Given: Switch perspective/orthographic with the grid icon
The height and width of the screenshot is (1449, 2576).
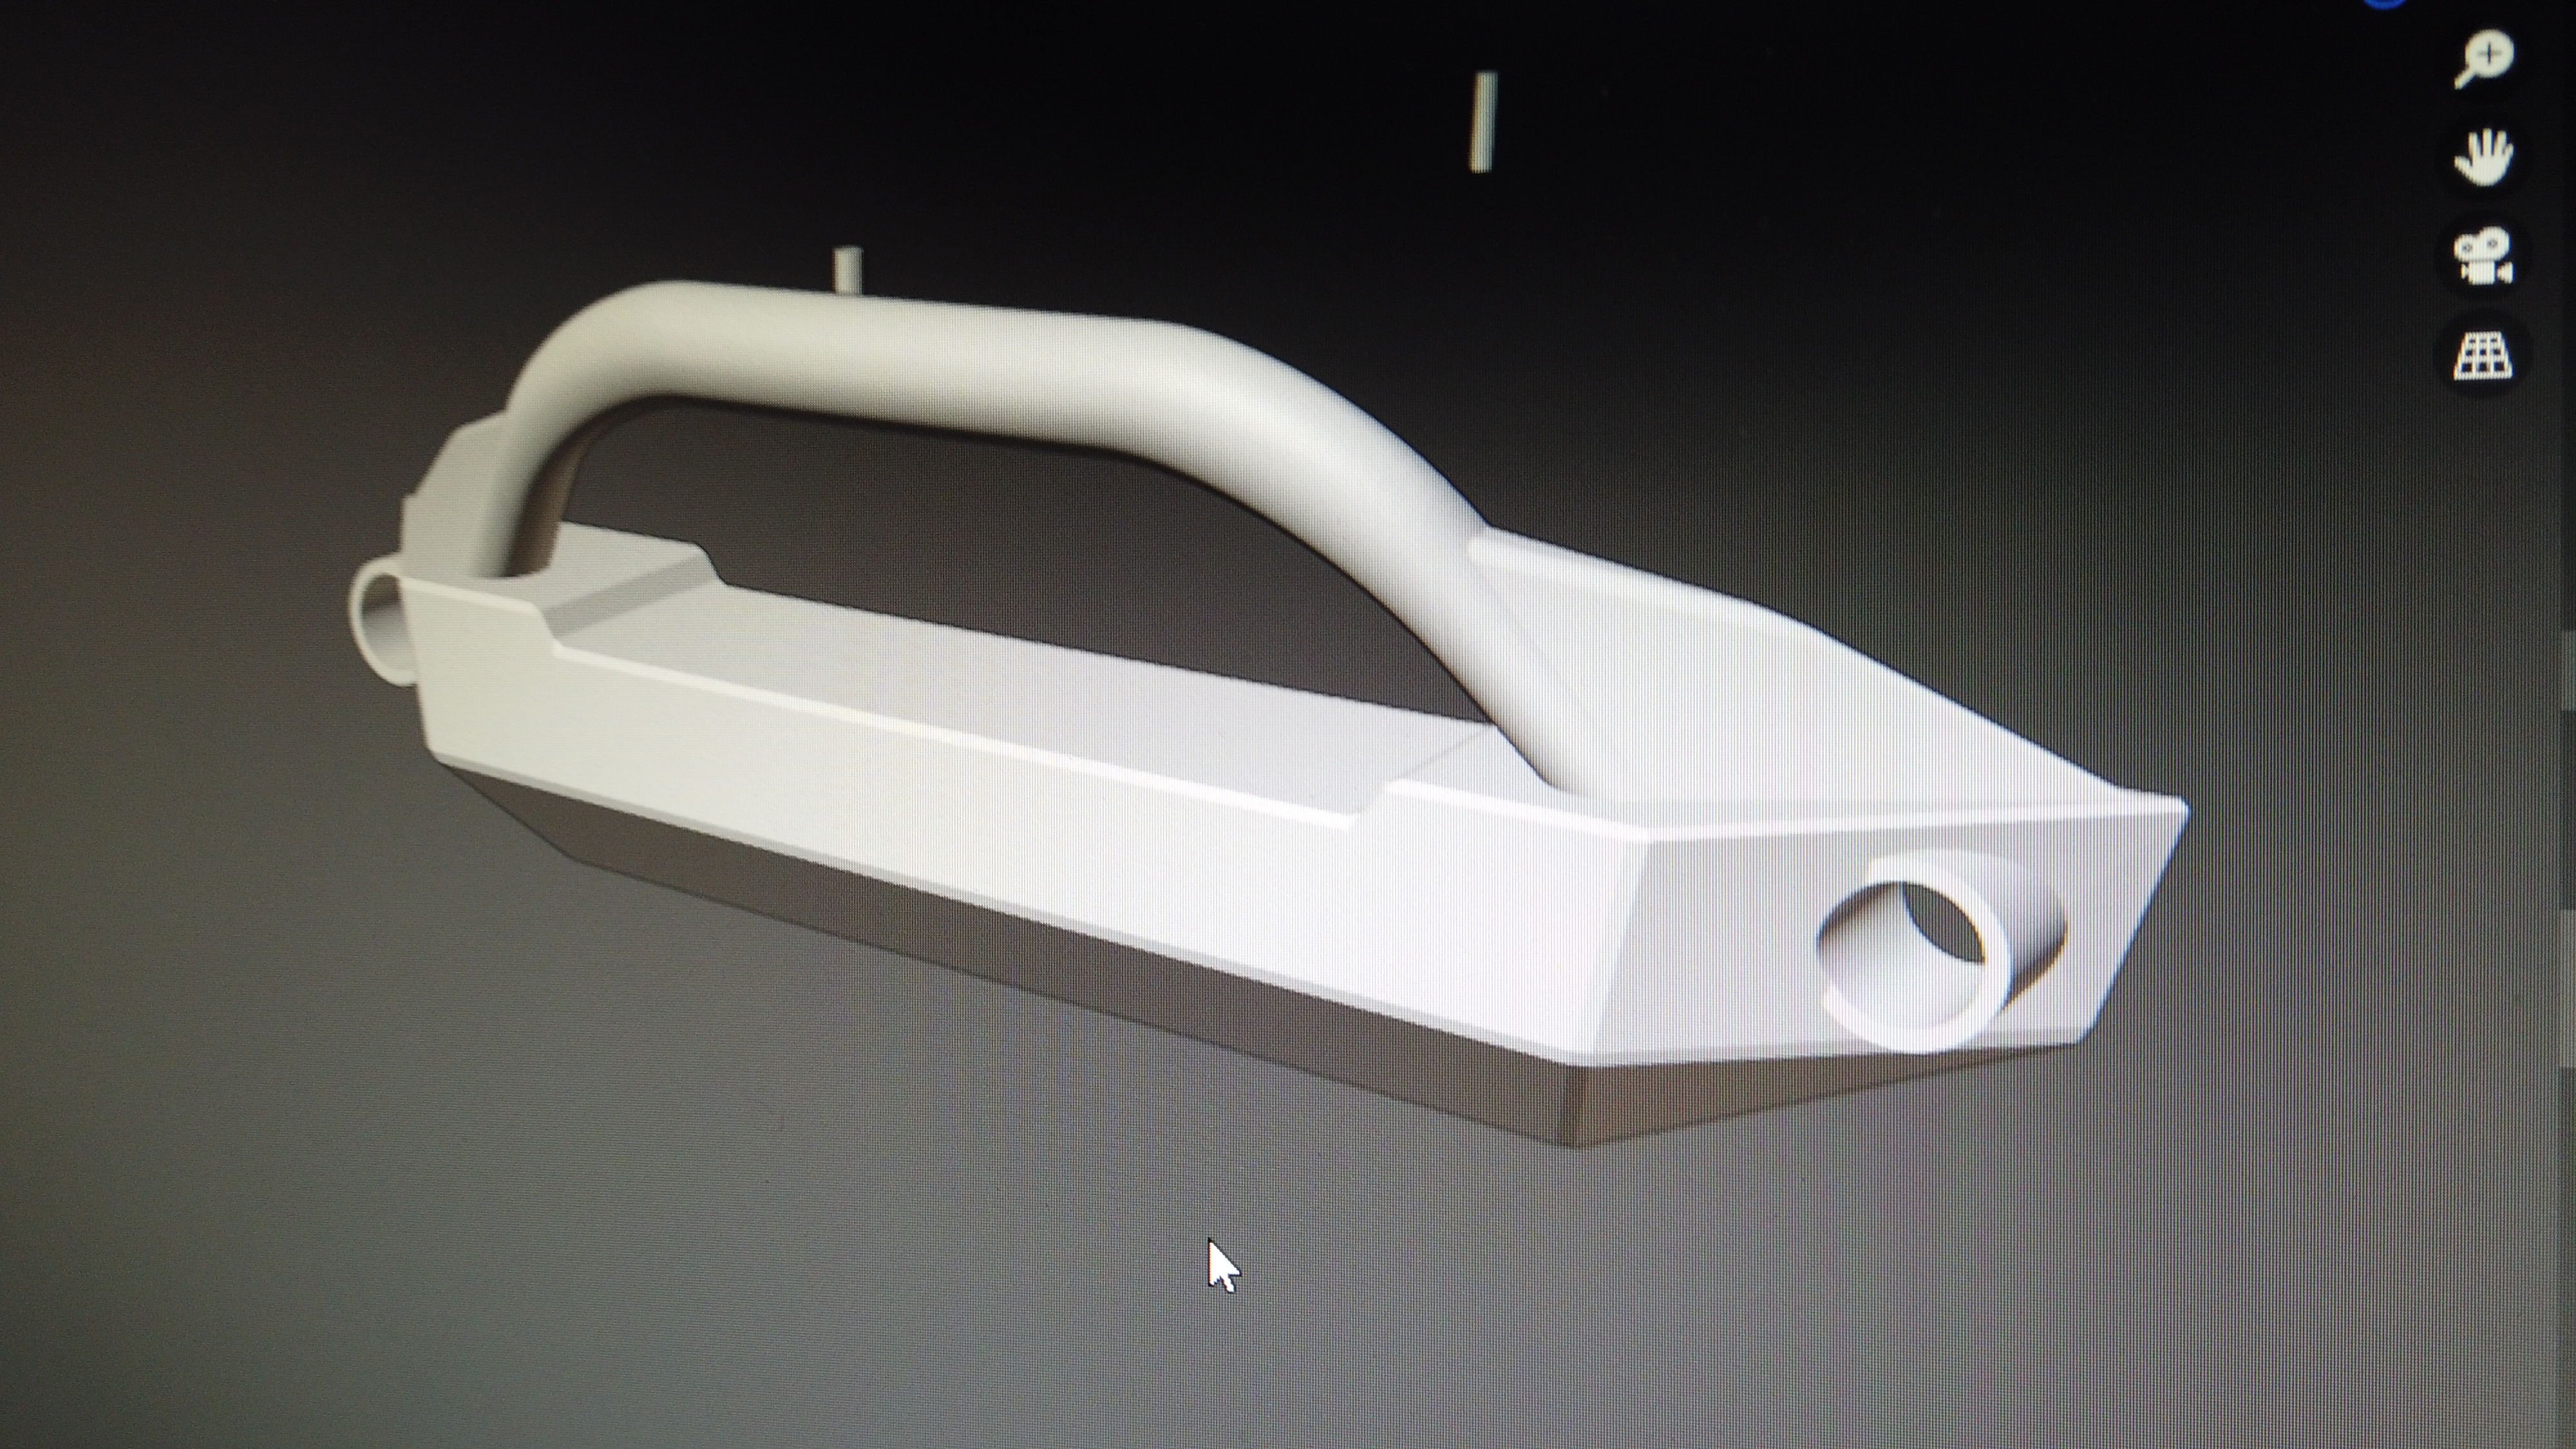Looking at the screenshot, I should [2483, 357].
